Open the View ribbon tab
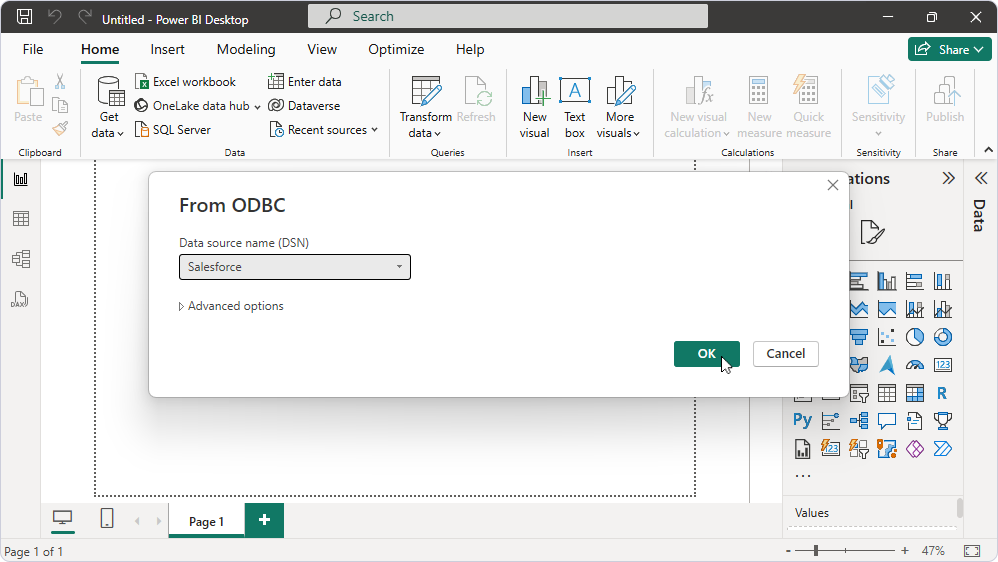 tap(322, 50)
